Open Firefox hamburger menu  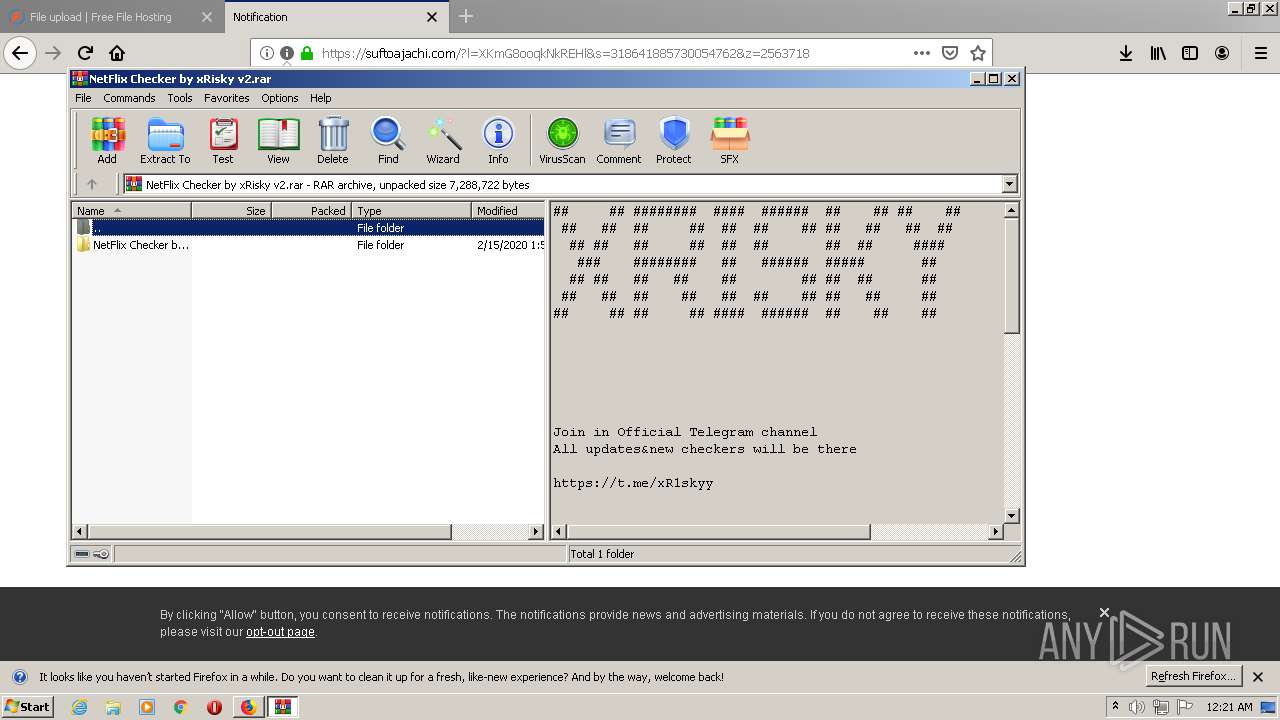pyautogui.click(x=1261, y=53)
